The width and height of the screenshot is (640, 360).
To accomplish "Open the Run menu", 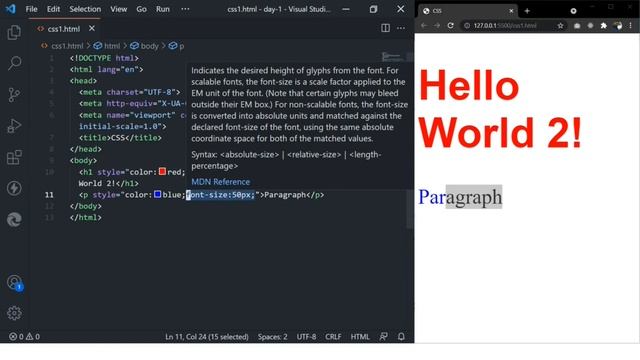I will pos(162,9).
